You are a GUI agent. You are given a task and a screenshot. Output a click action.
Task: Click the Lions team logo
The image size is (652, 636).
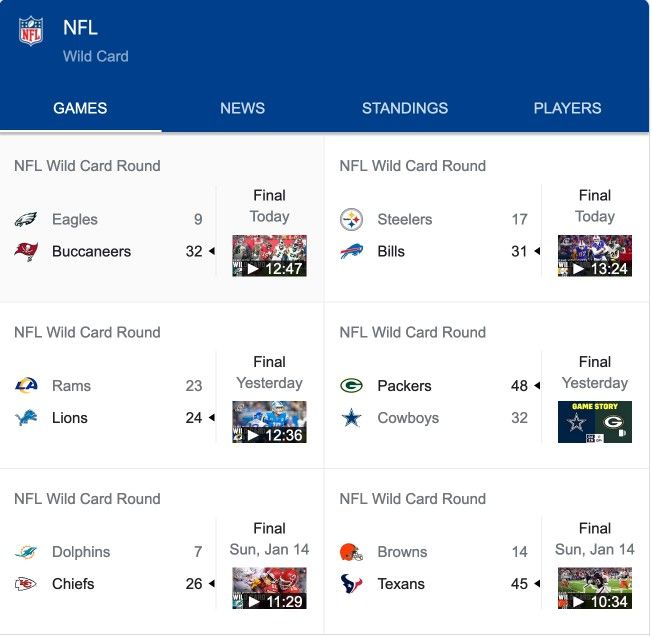point(26,418)
